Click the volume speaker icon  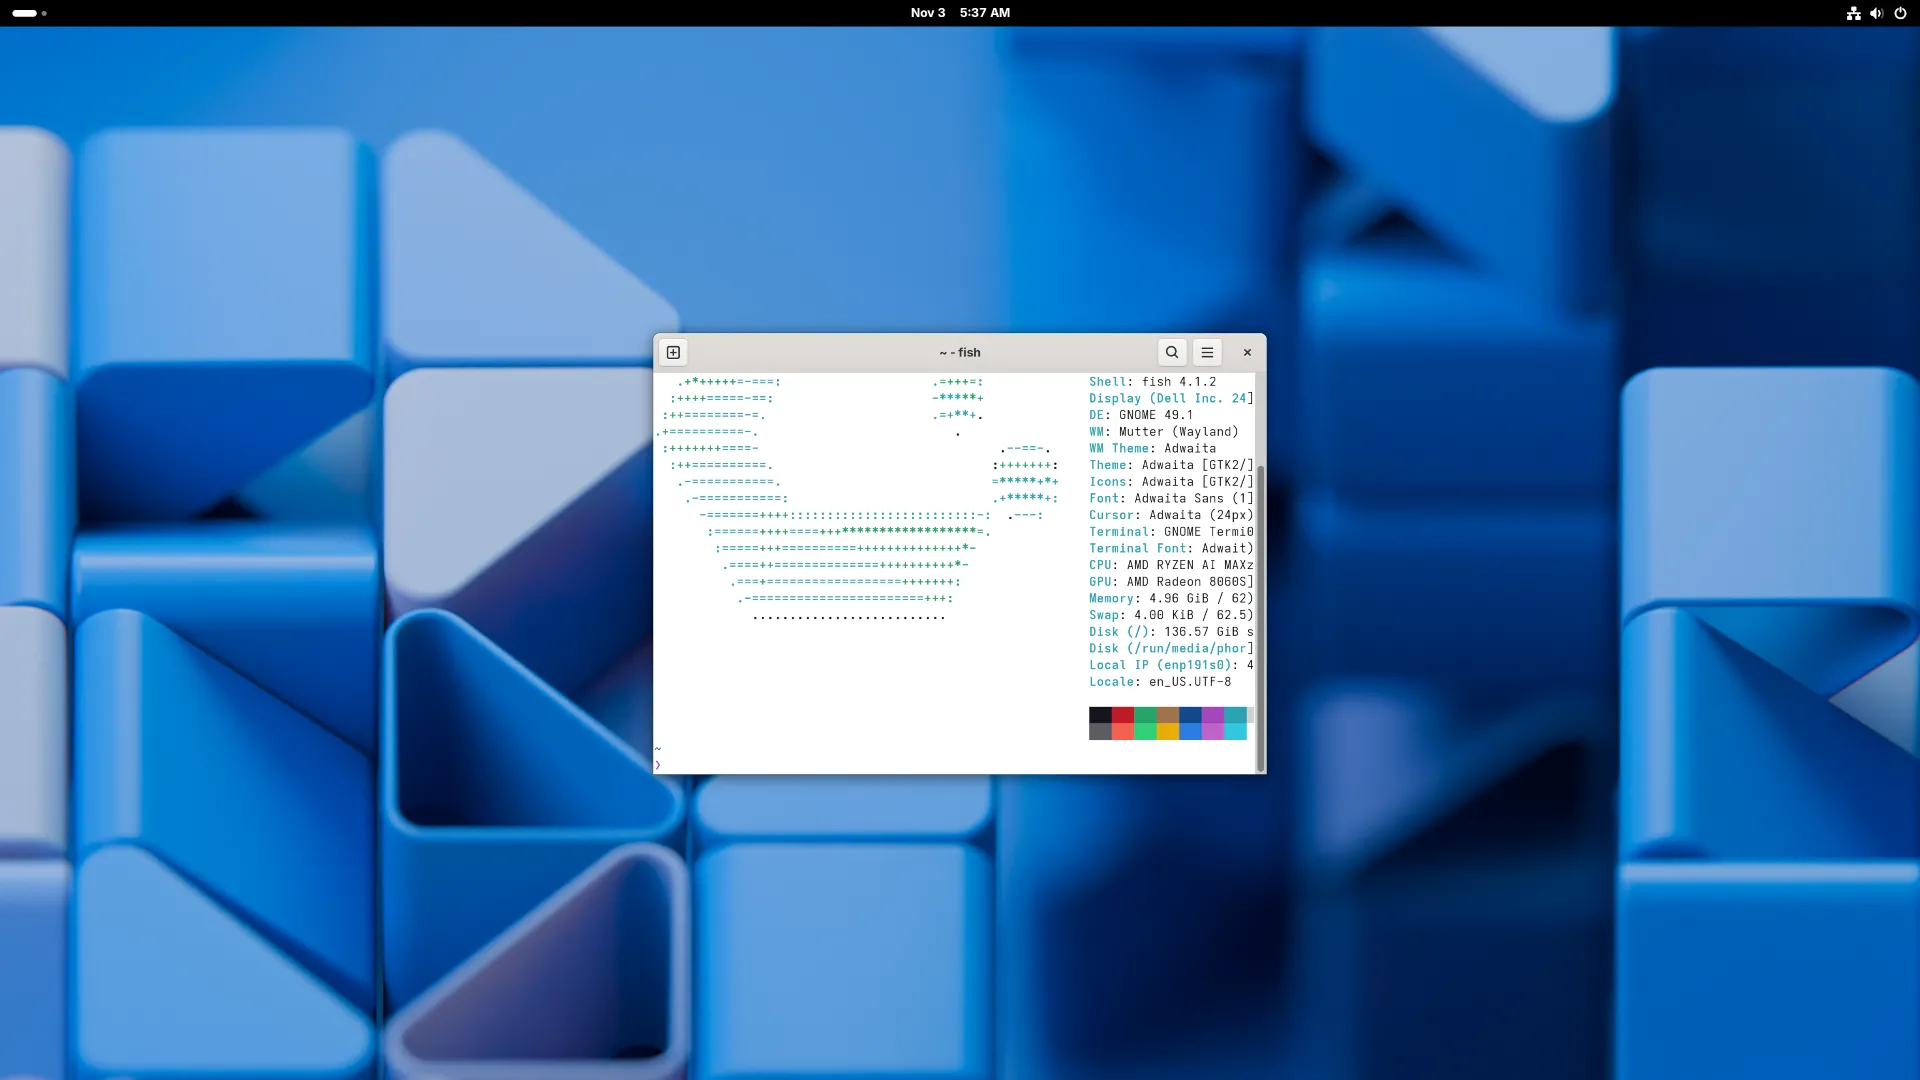pyautogui.click(x=1876, y=13)
